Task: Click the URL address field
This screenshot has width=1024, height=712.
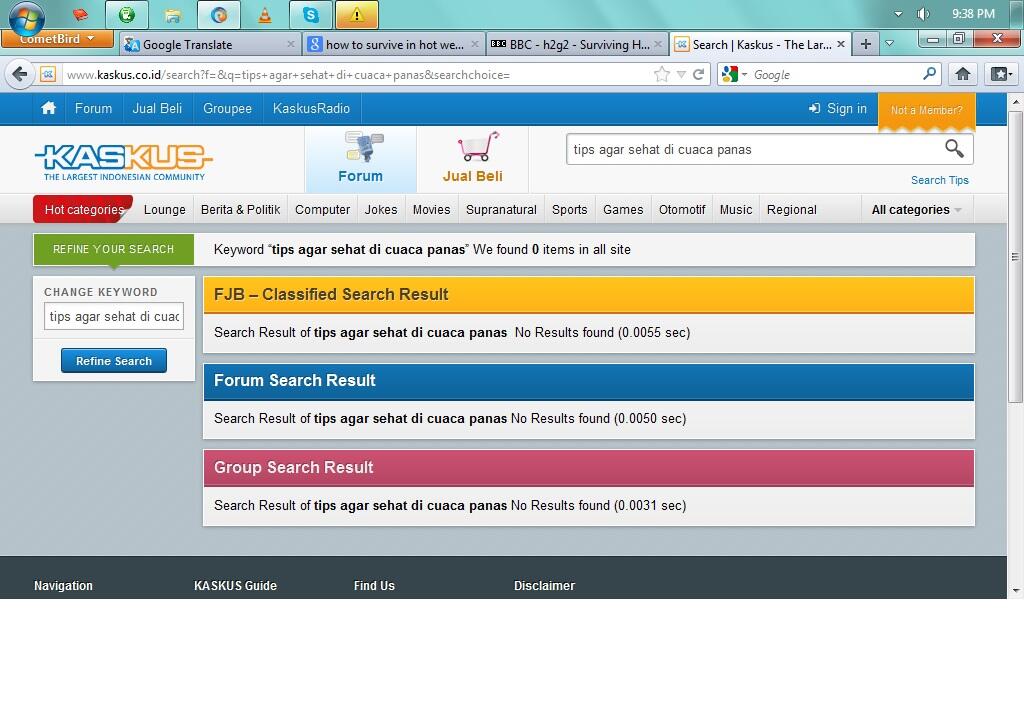Action: [x=356, y=74]
